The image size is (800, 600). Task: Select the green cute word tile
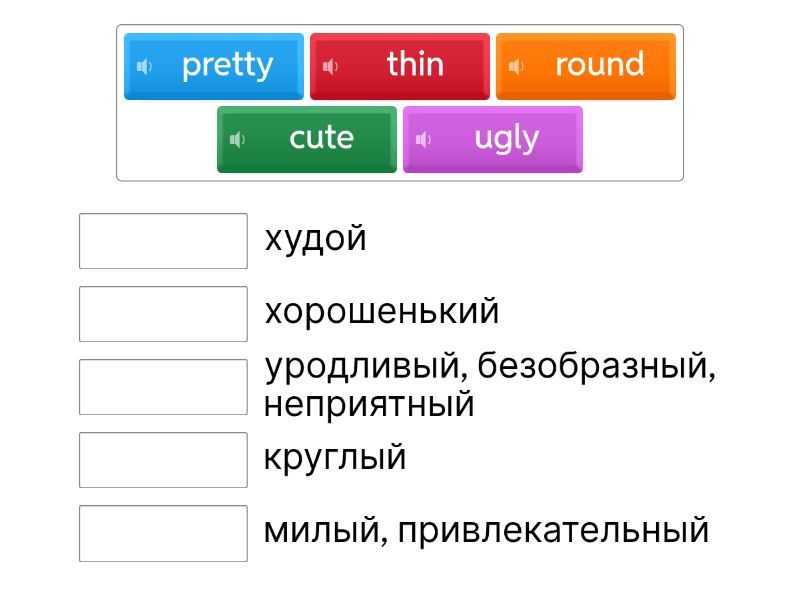click(321, 138)
